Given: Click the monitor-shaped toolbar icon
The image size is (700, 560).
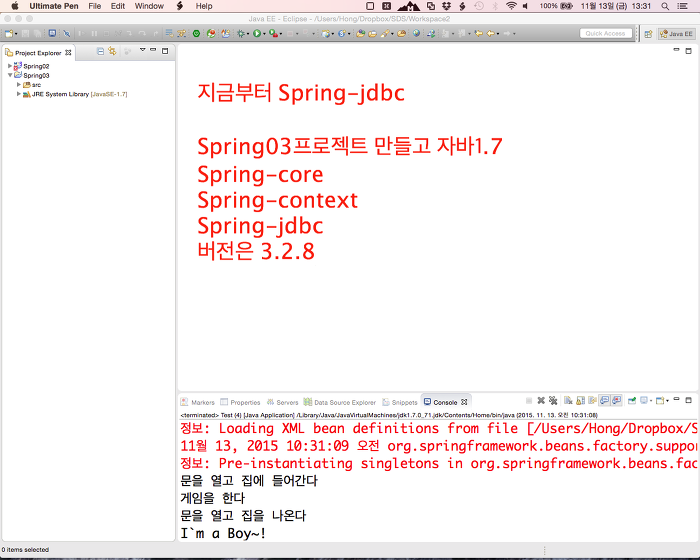Looking at the screenshot, I should click(52, 33).
